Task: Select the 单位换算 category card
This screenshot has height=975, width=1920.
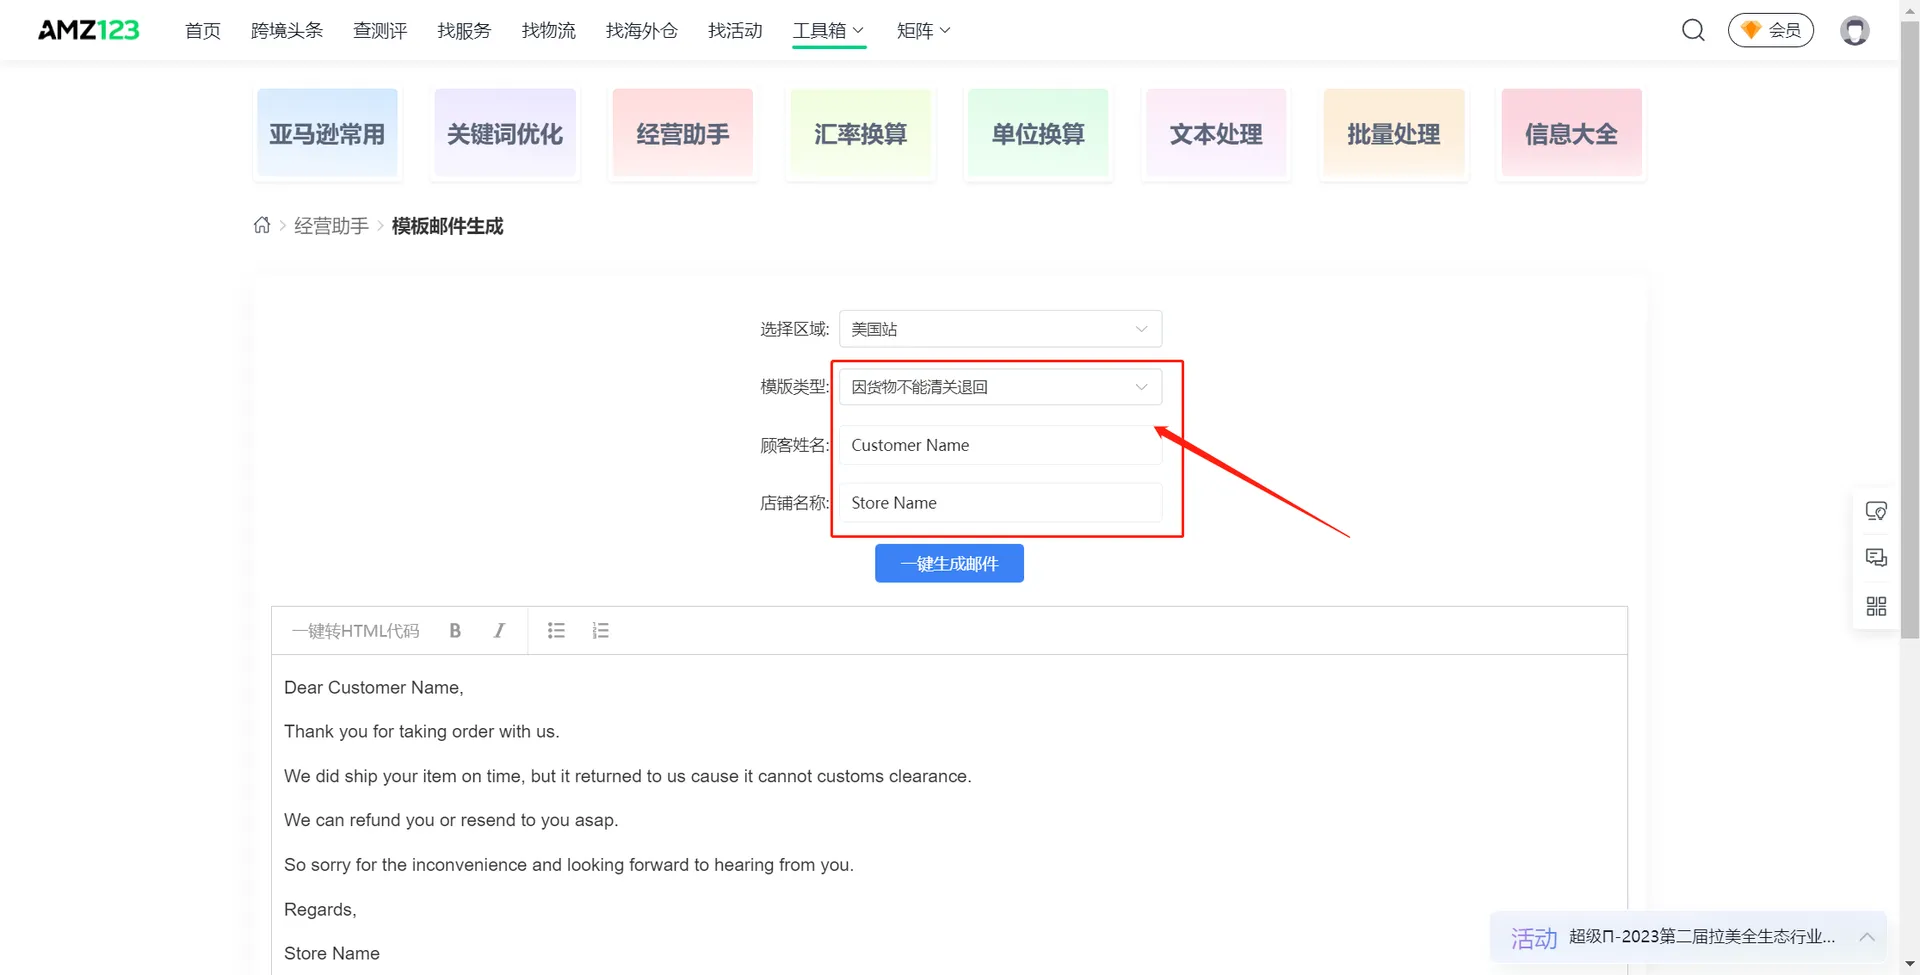Action: 1038,133
